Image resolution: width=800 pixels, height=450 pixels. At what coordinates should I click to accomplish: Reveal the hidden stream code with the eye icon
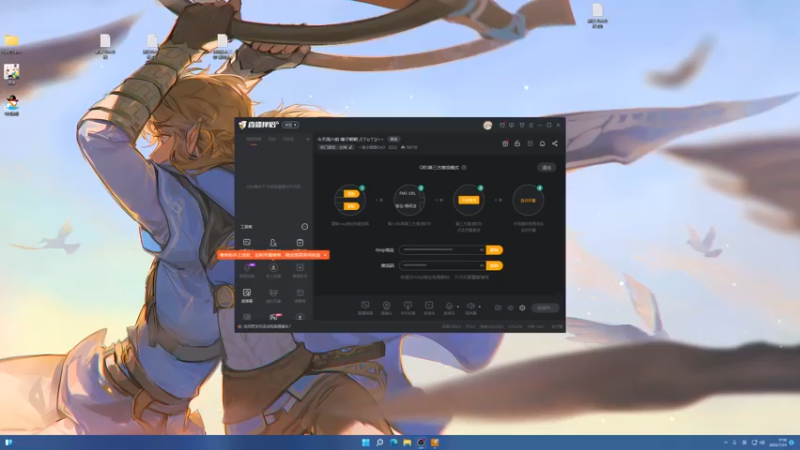(482, 265)
